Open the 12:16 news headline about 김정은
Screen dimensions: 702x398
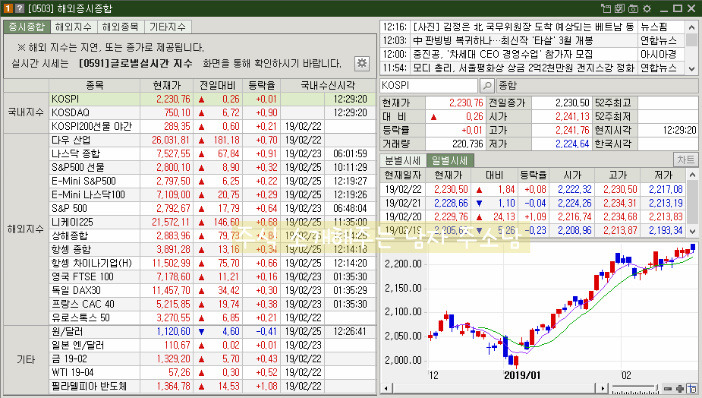pos(523,27)
